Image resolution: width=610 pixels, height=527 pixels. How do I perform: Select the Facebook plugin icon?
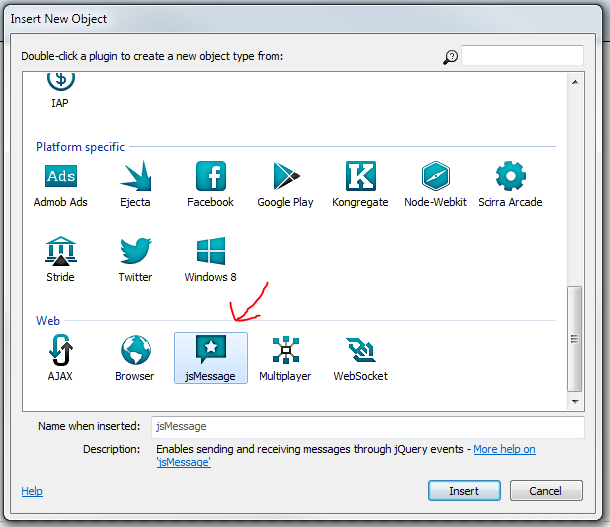[210, 177]
